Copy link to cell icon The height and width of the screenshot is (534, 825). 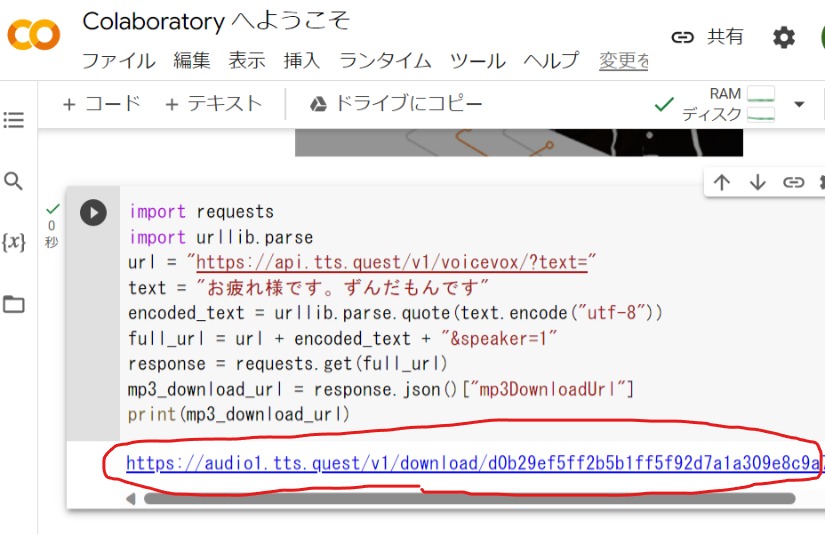tap(793, 182)
